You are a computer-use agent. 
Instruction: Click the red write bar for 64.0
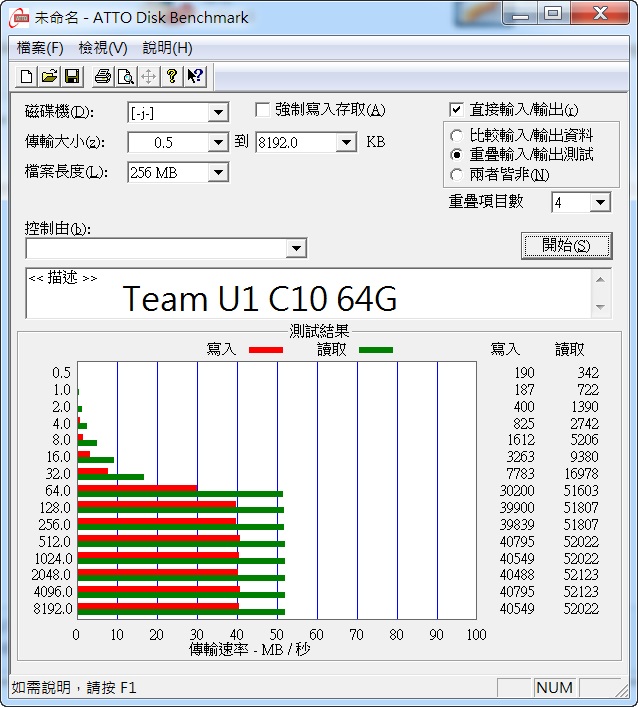pyautogui.click(x=137, y=488)
